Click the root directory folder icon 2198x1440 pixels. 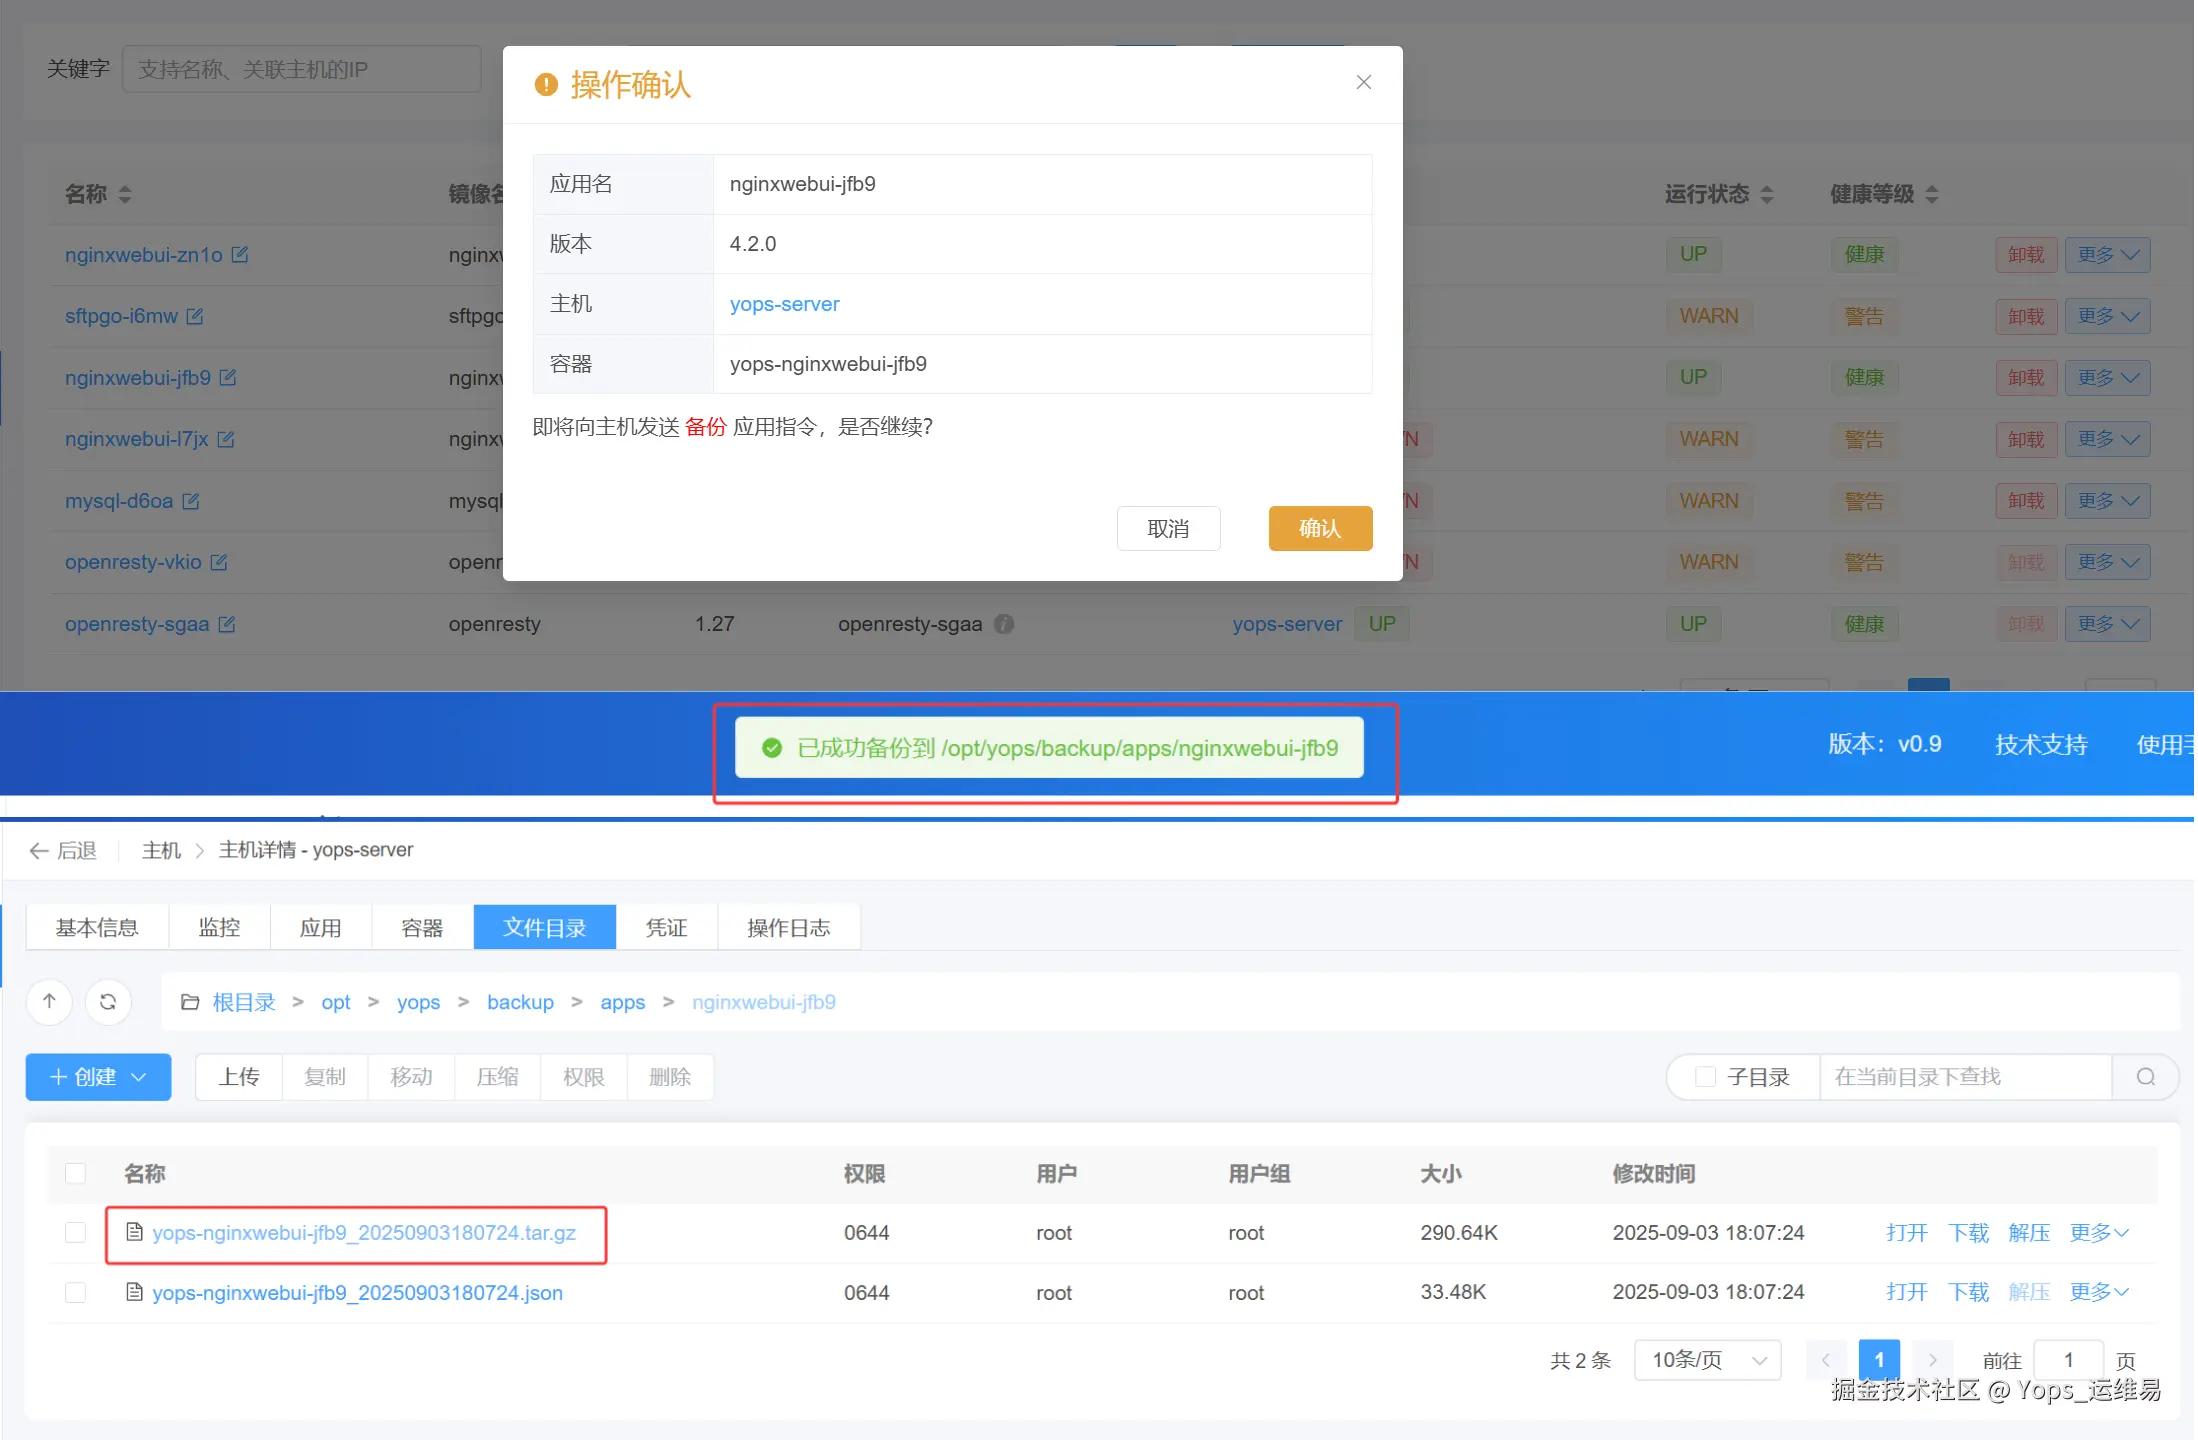(x=190, y=1002)
